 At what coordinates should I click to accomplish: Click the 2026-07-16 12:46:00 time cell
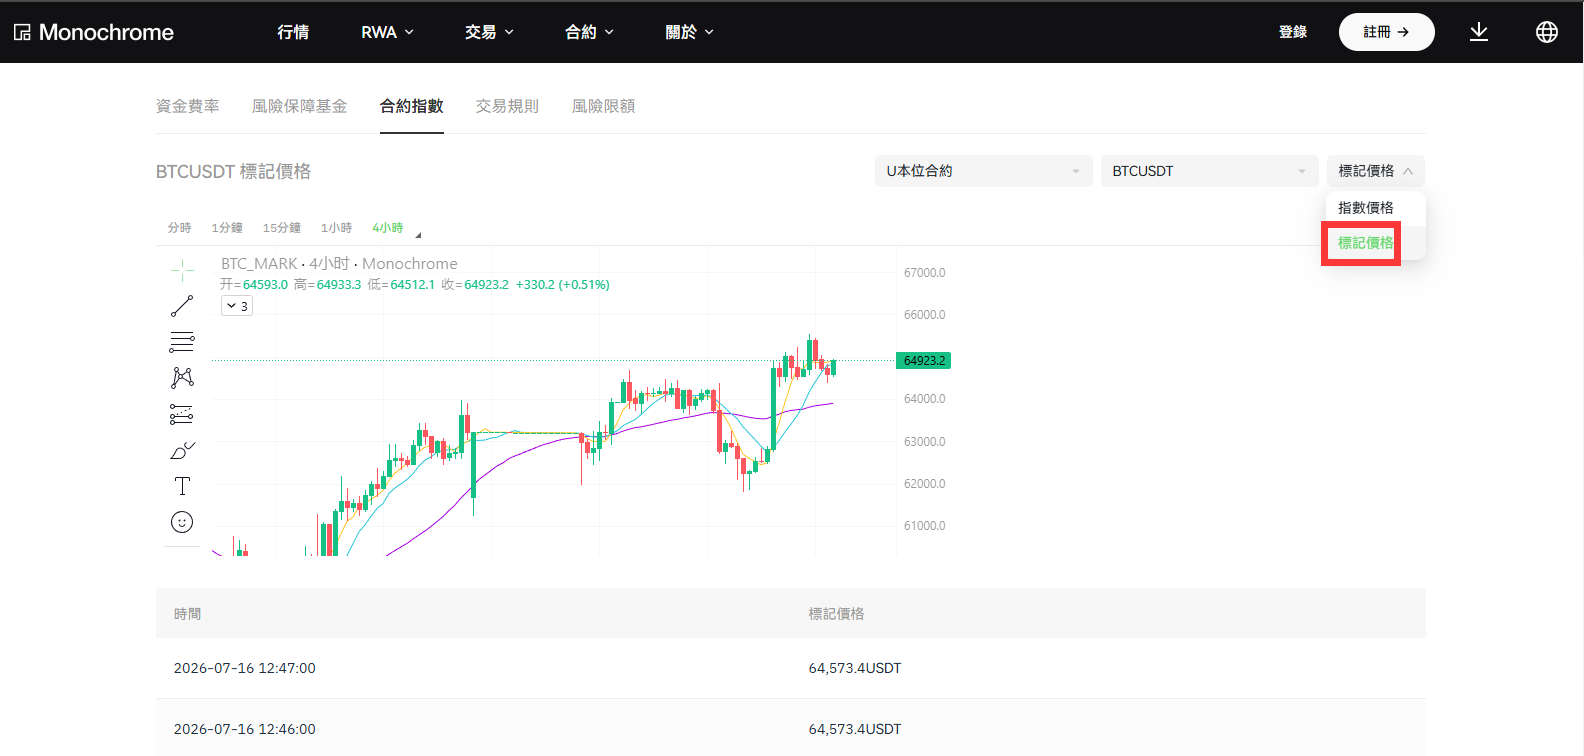point(245,729)
